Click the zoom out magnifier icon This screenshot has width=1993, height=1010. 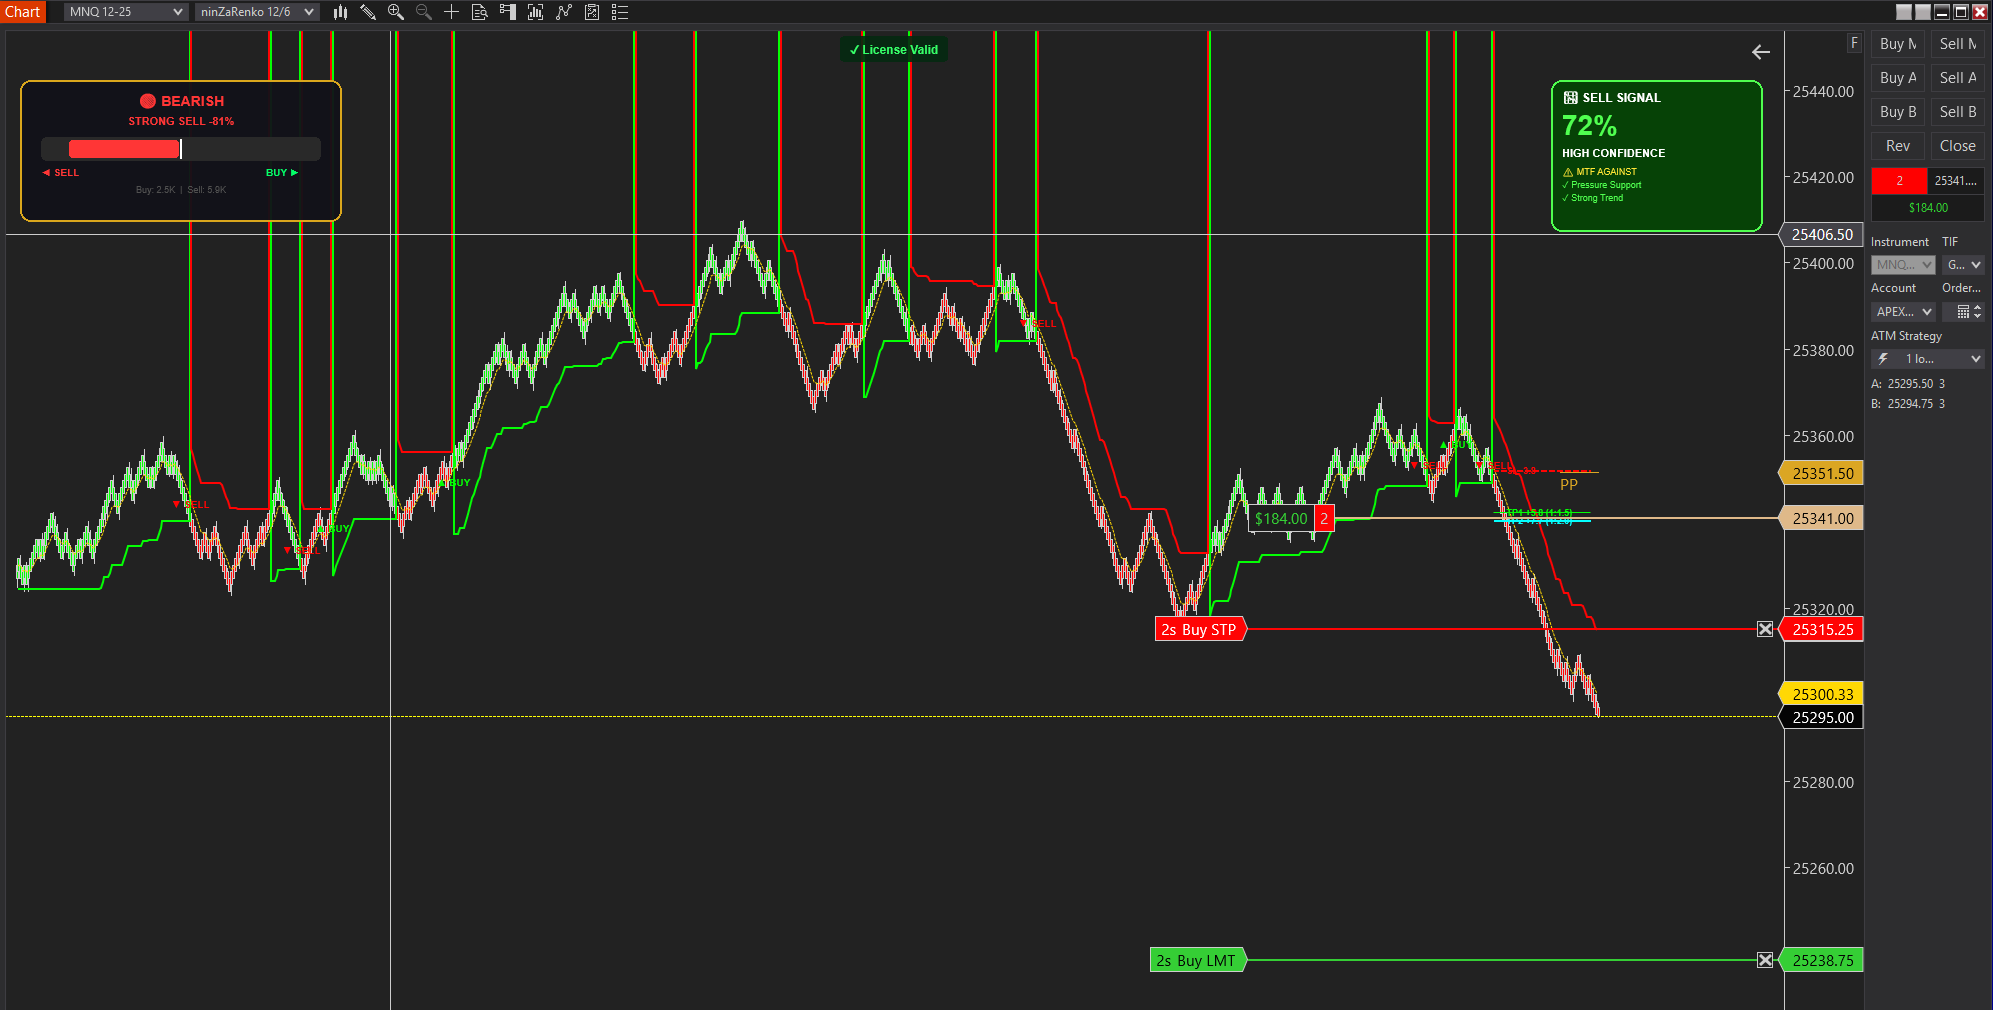click(x=424, y=12)
